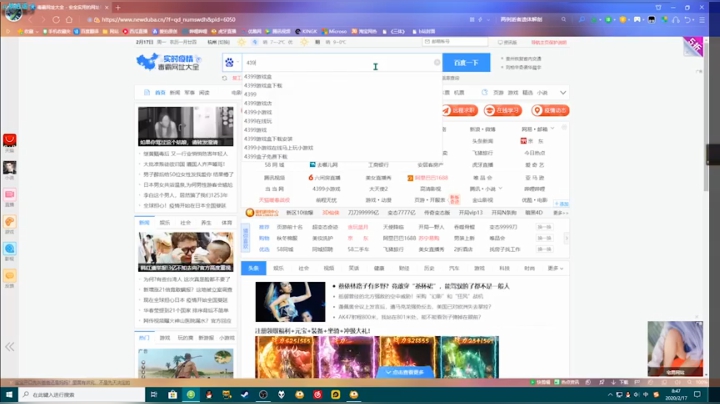Select the plain 4399 suggestion
Viewport: 720px width, 404px height.
click(x=250, y=94)
